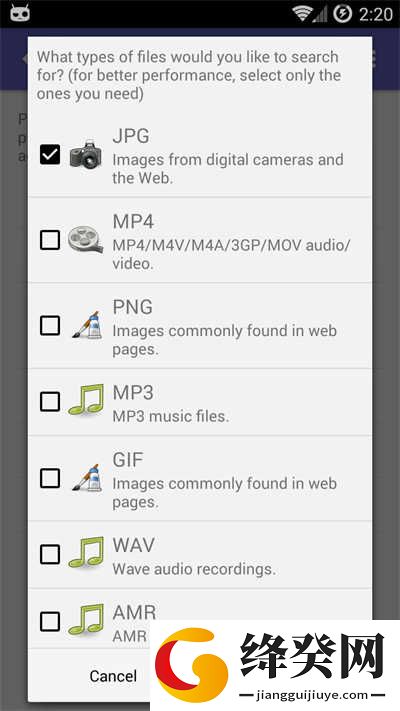
Task: Click the music note icon beside AMR
Action: [x=86, y=620]
